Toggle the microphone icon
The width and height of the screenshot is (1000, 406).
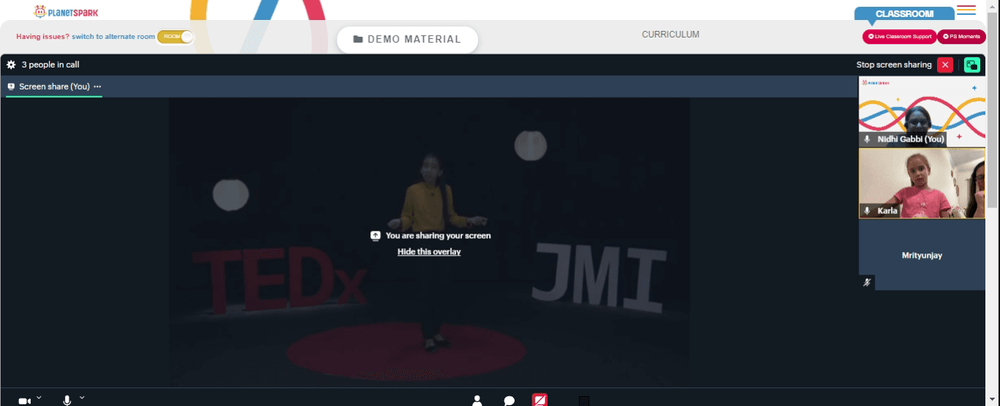click(x=67, y=400)
